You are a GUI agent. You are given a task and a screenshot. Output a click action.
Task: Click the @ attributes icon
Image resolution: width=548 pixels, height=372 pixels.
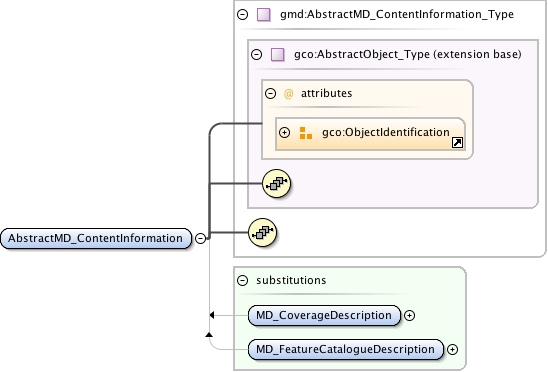(288, 94)
